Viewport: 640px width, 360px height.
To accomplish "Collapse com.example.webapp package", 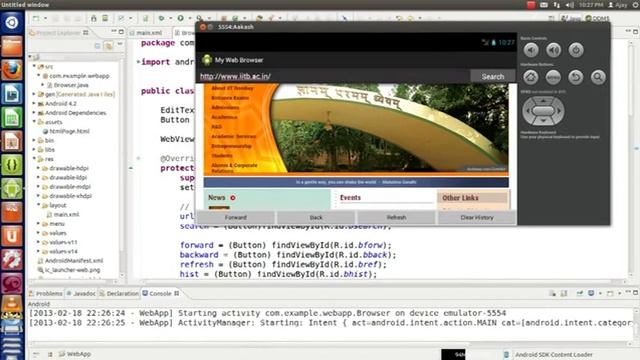I will (x=39, y=76).
